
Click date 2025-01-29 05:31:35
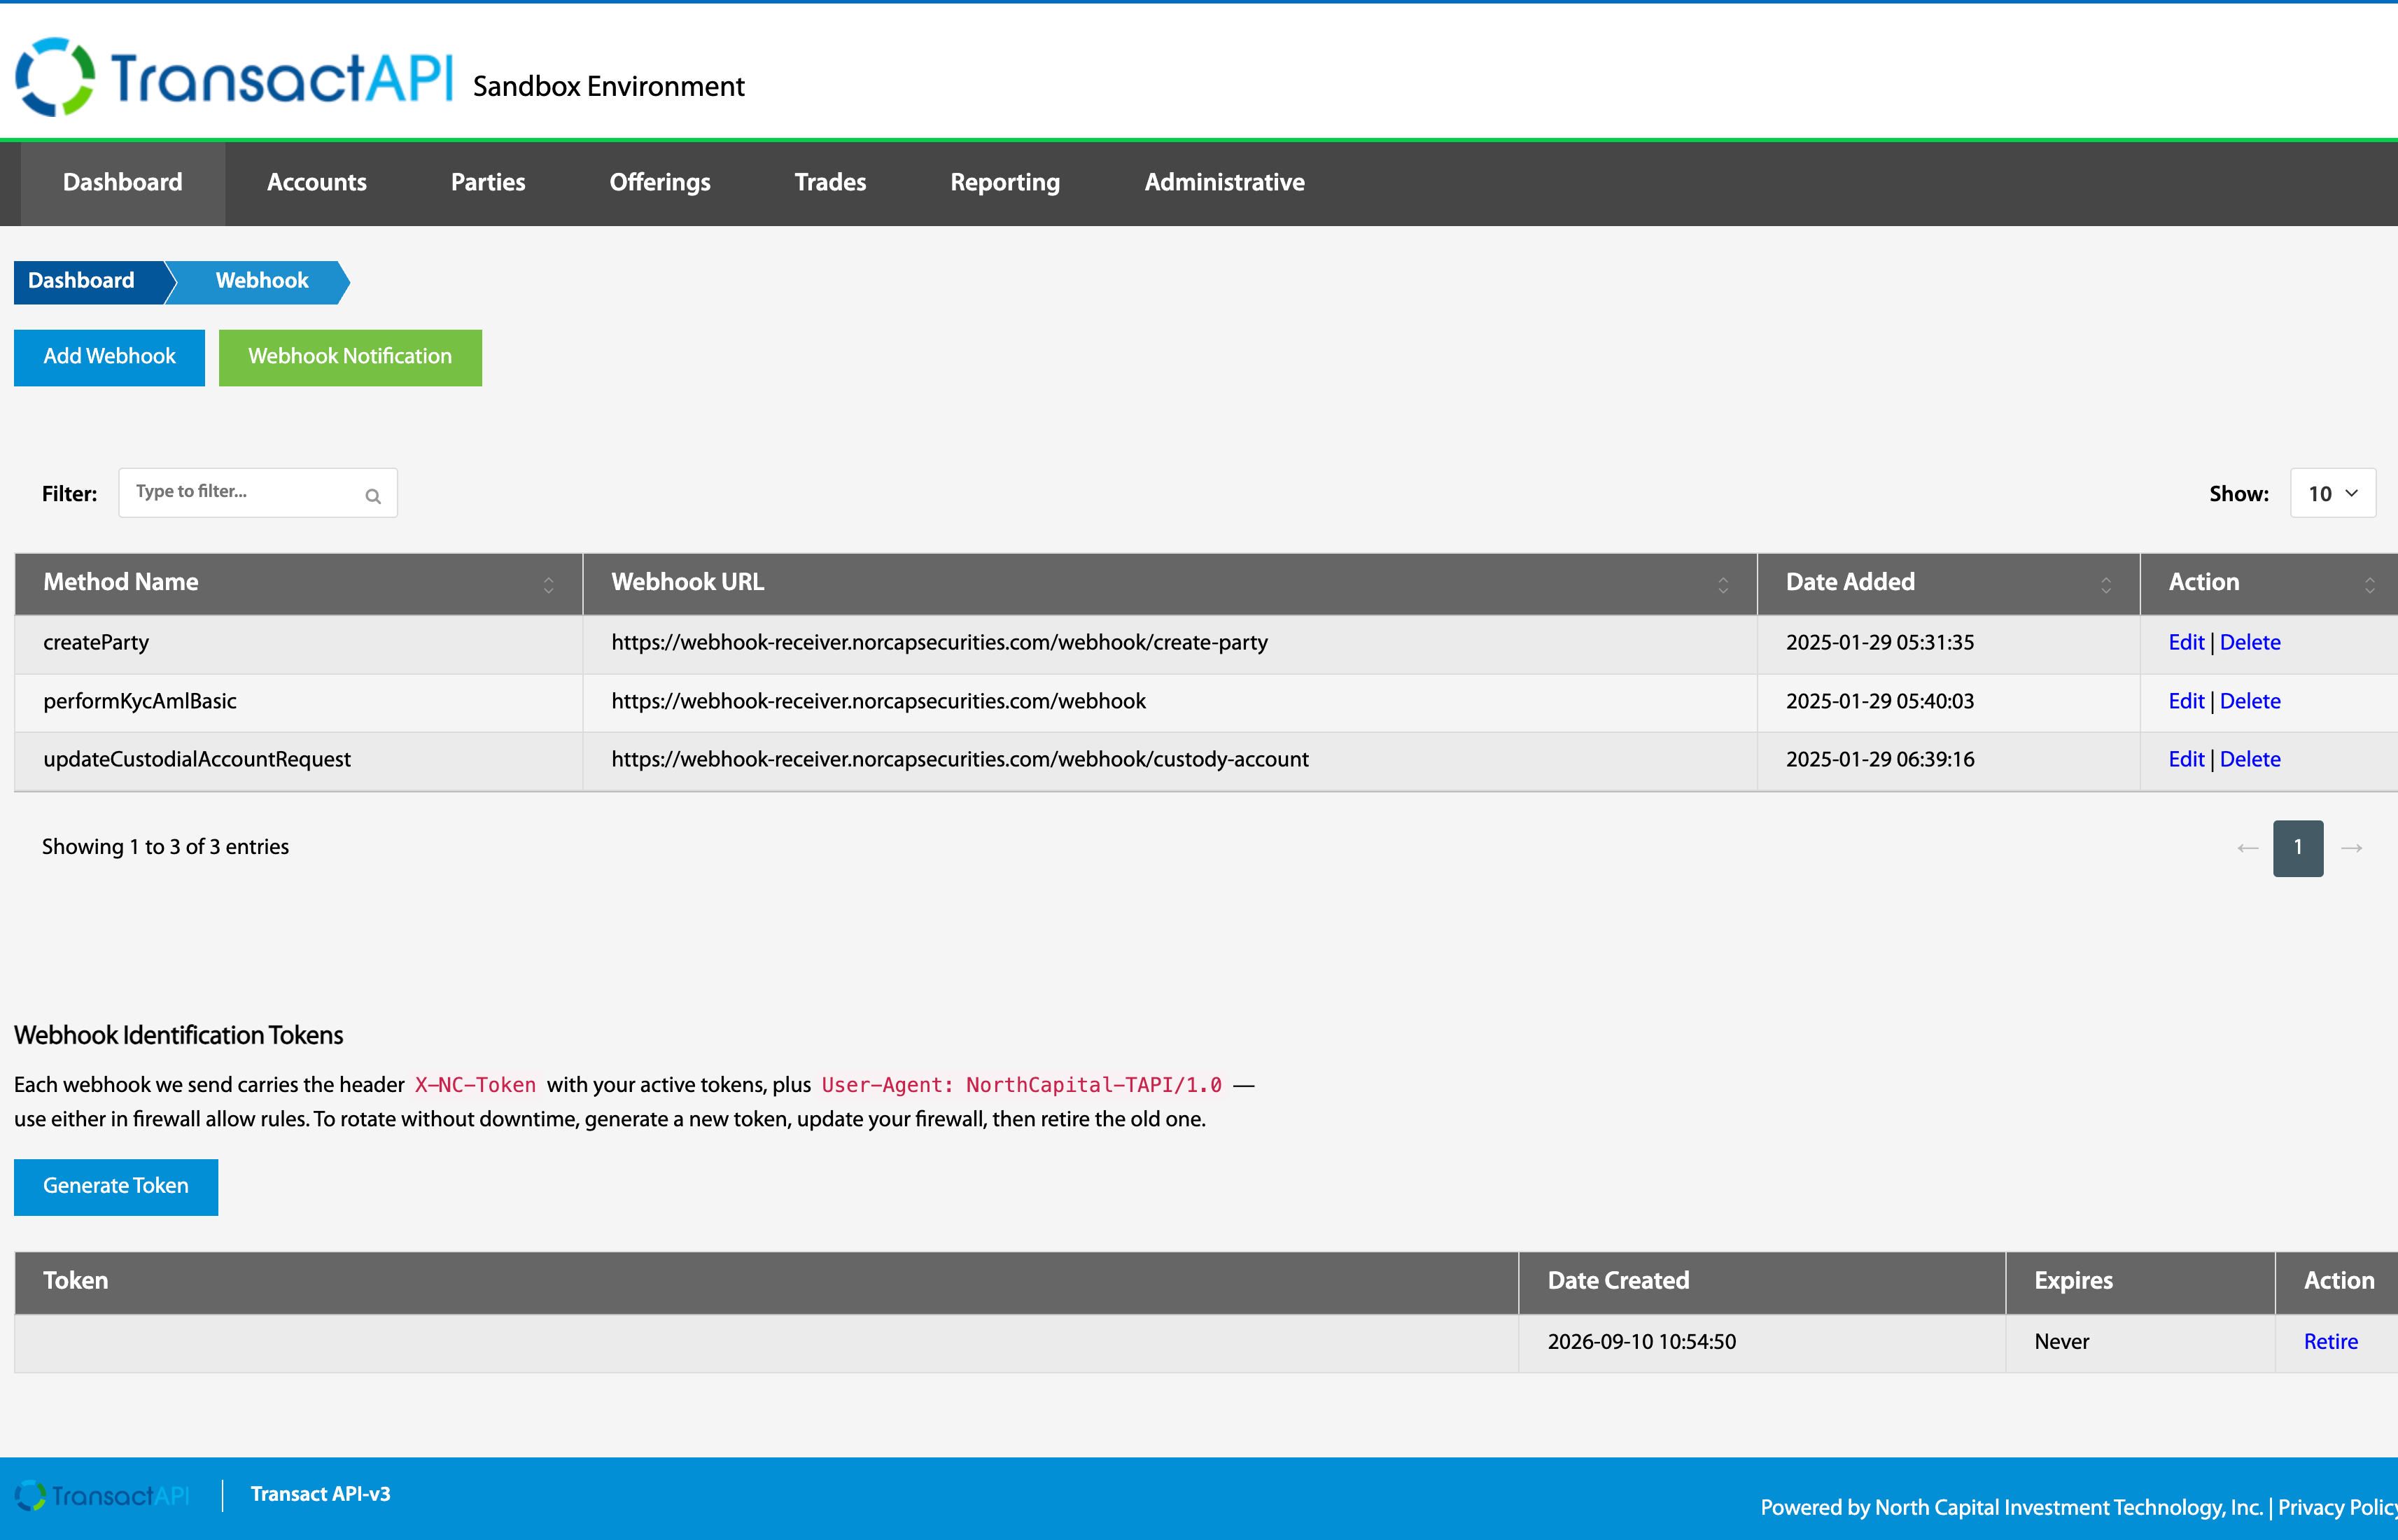[x=1880, y=643]
